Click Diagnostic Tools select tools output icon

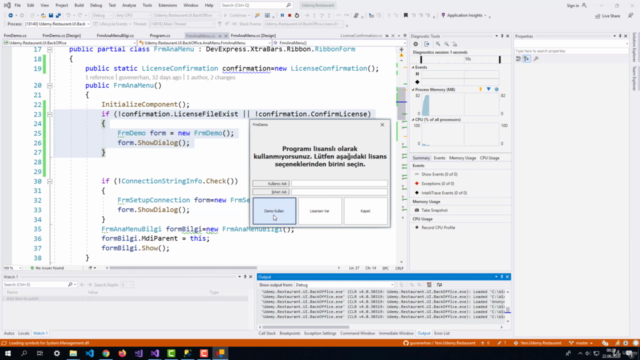(427, 44)
